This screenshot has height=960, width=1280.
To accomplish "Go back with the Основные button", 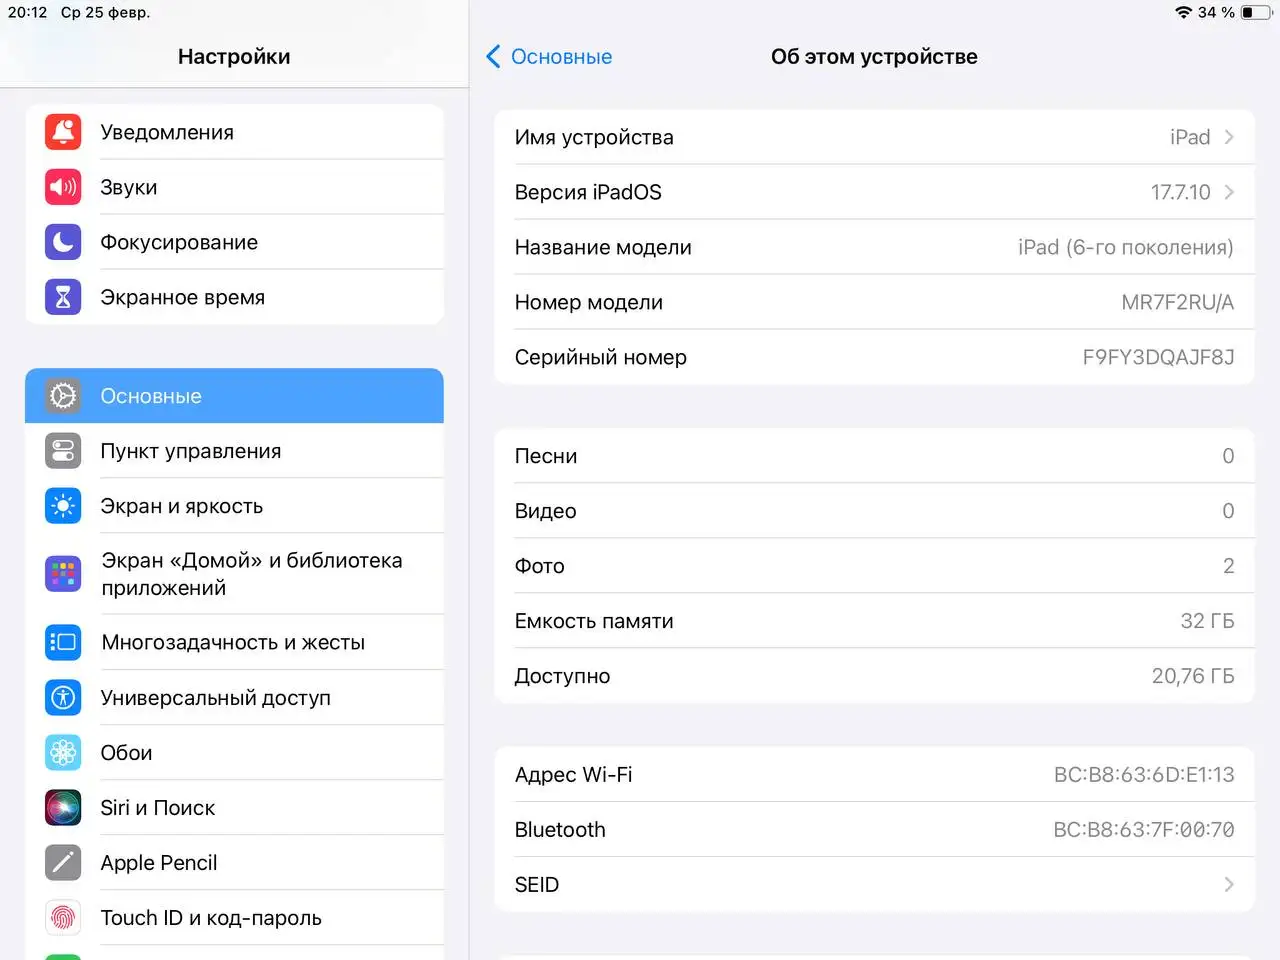I will (548, 57).
